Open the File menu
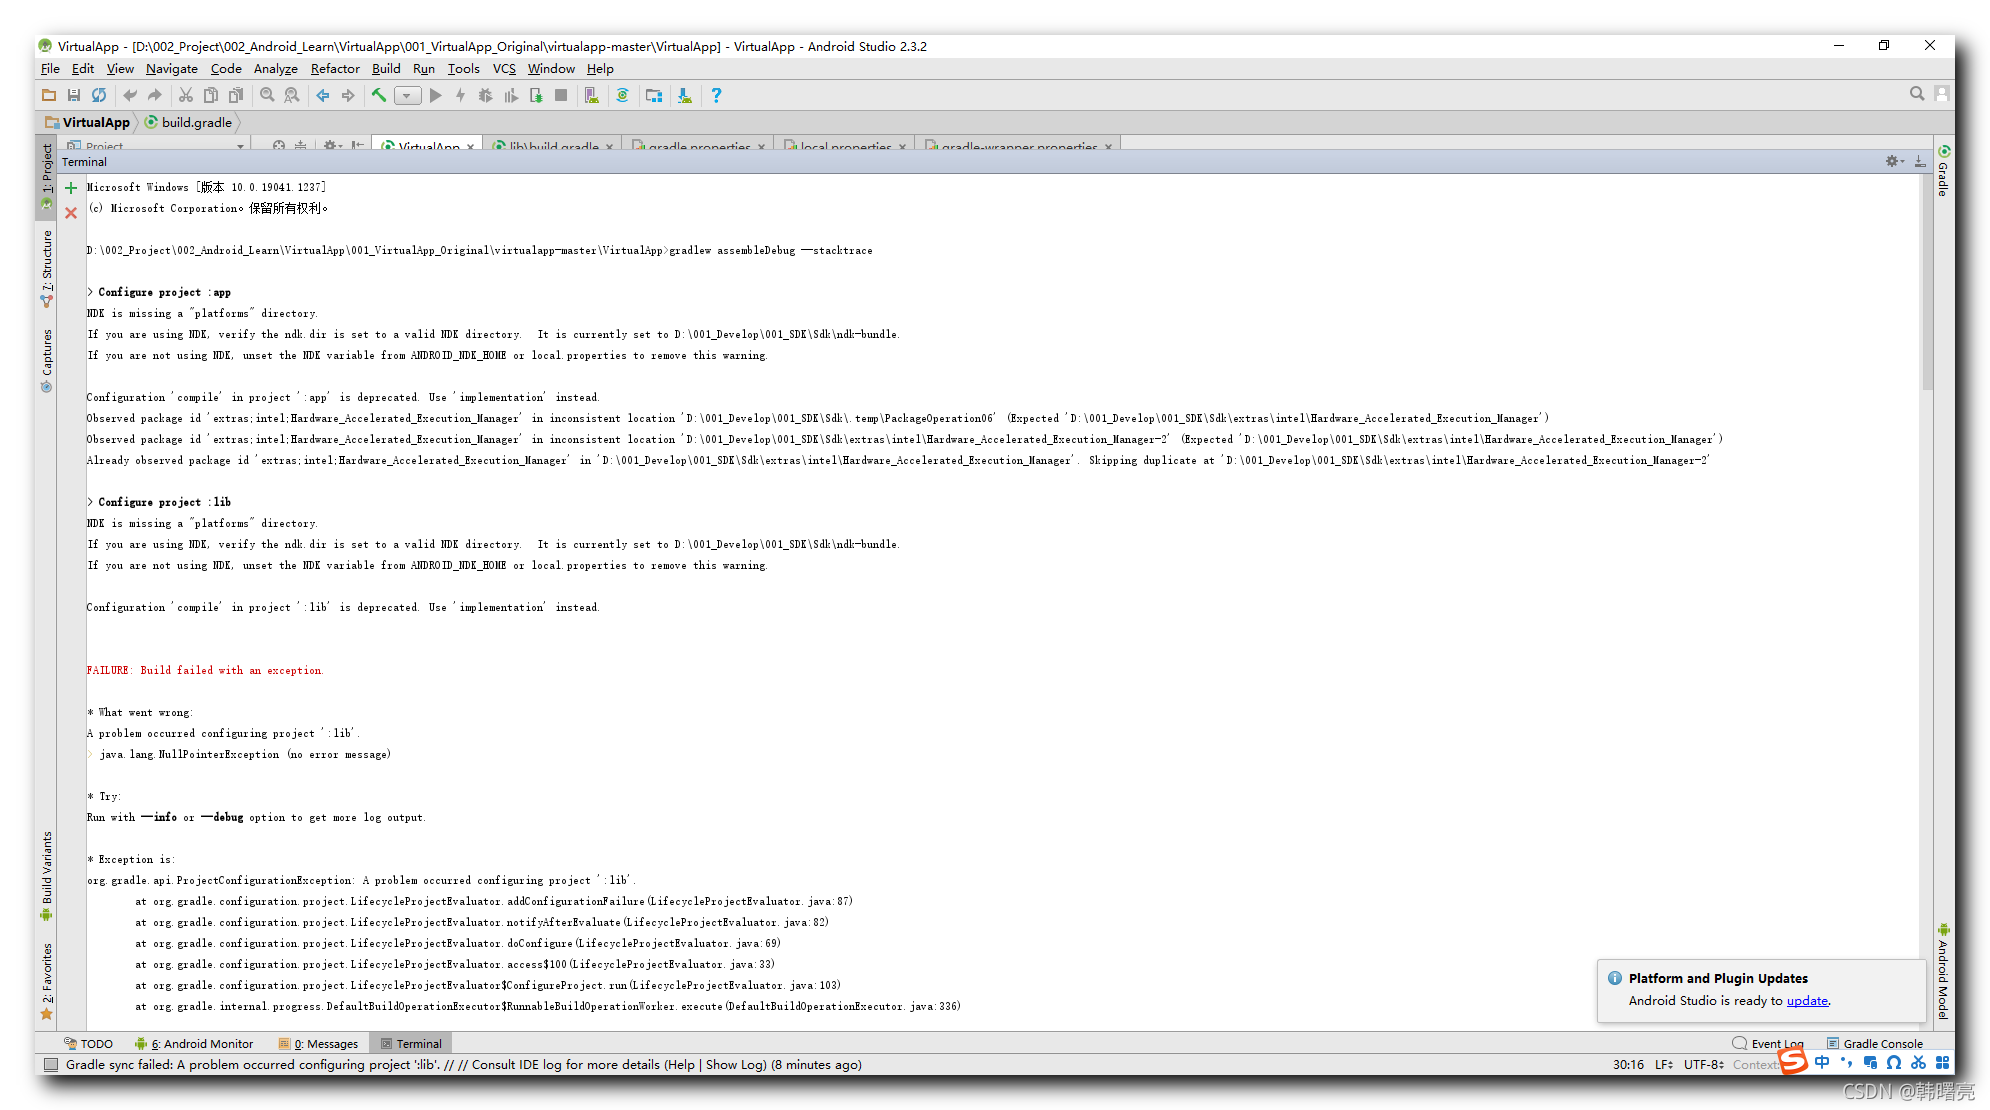Screen dimensions: 1990x1110 click(x=50, y=69)
